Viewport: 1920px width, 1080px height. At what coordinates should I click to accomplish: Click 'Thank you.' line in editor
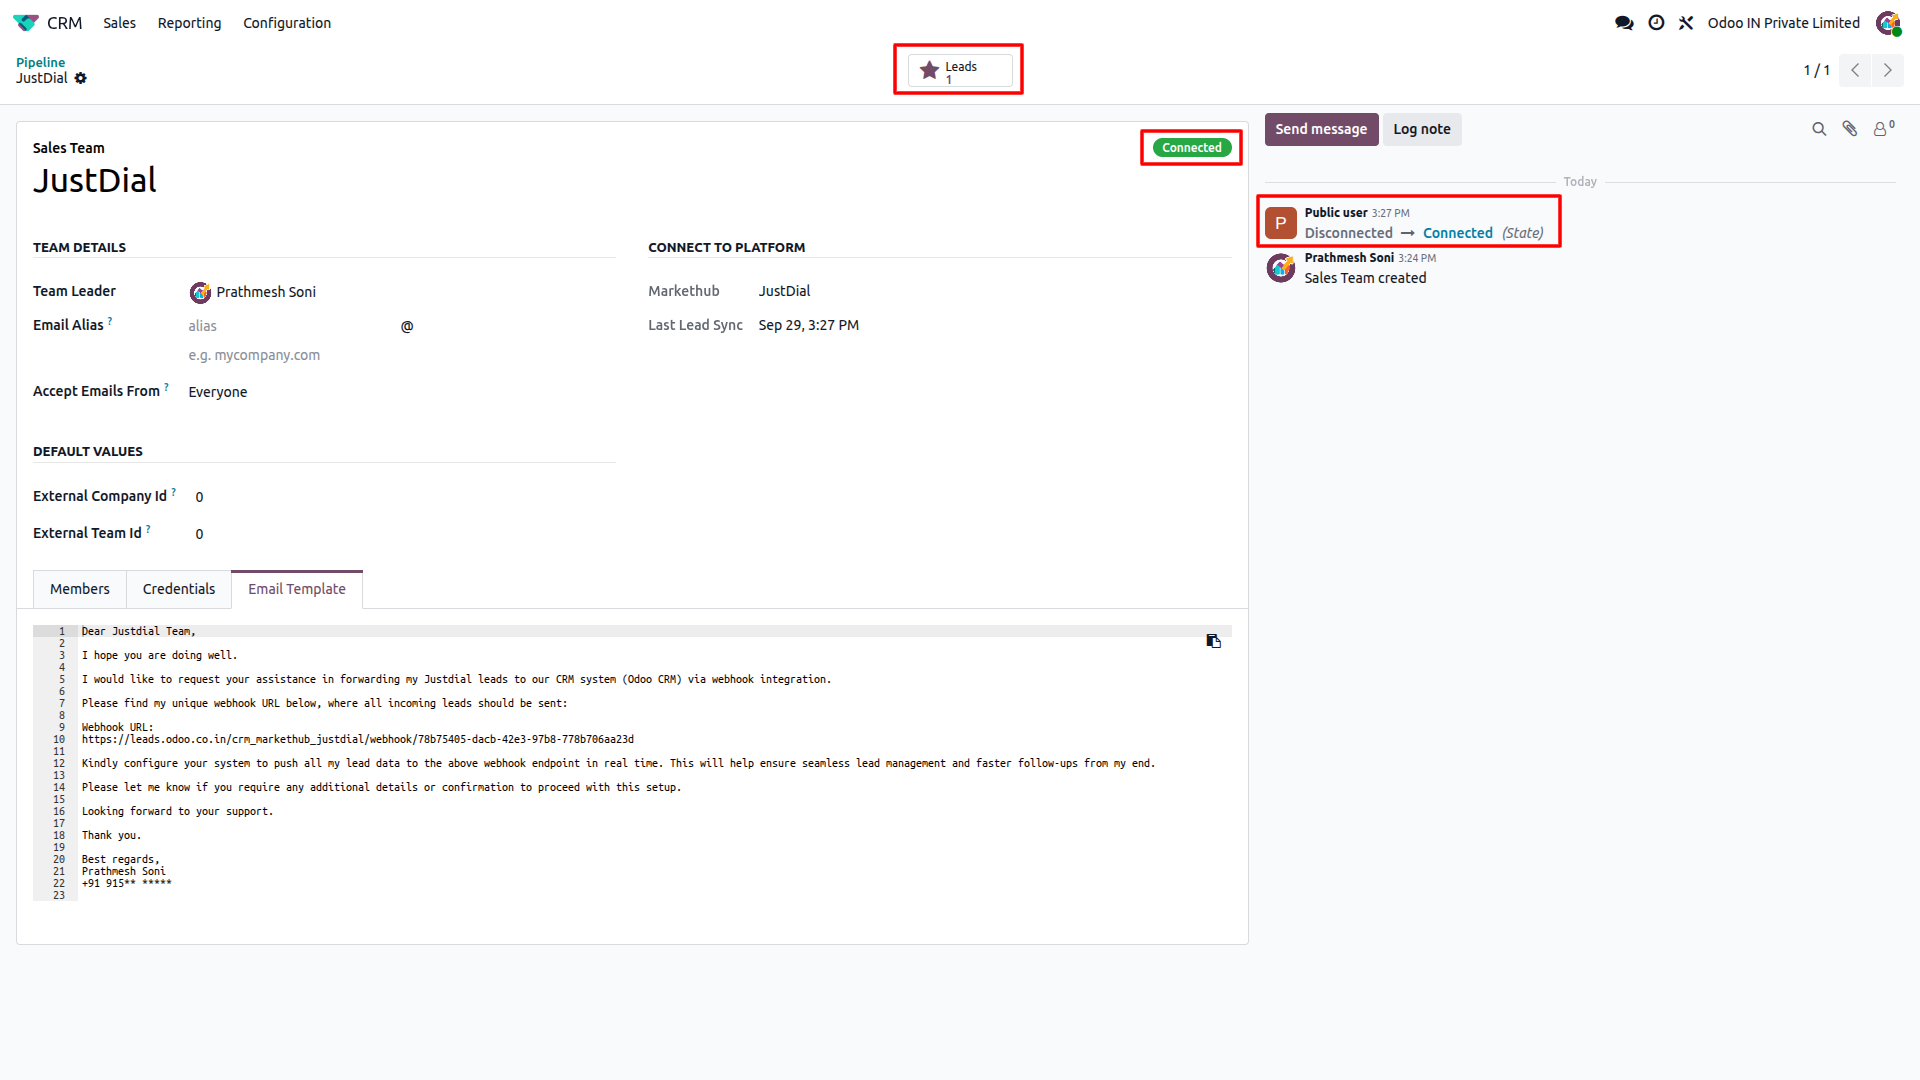tap(111, 836)
